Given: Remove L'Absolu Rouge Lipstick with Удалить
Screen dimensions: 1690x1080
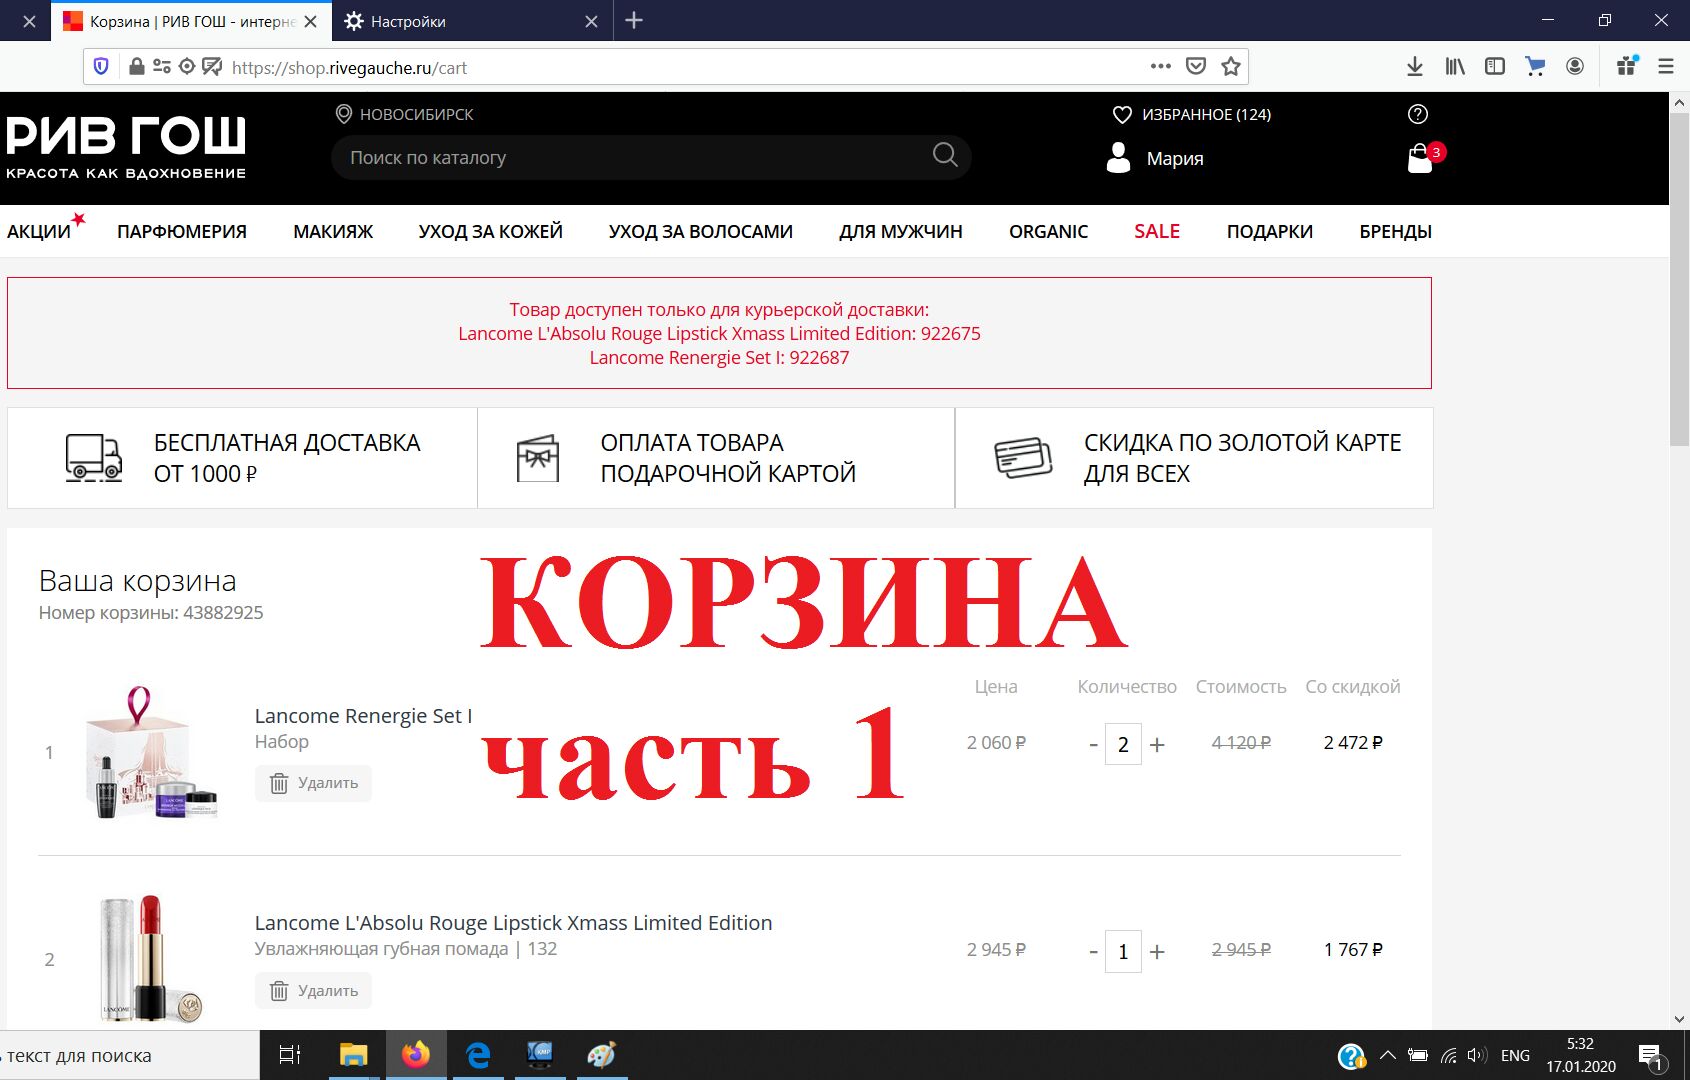Looking at the screenshot, I should [313, 991].
